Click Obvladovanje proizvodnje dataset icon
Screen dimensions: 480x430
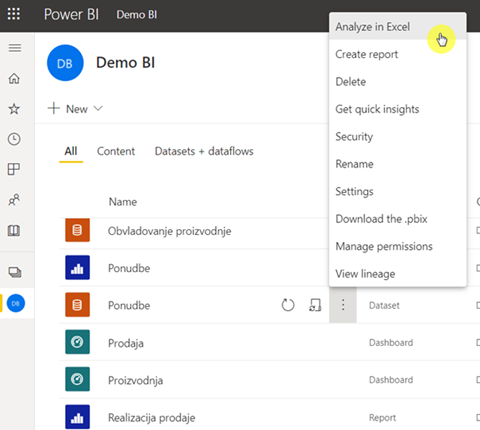point(77,230)
